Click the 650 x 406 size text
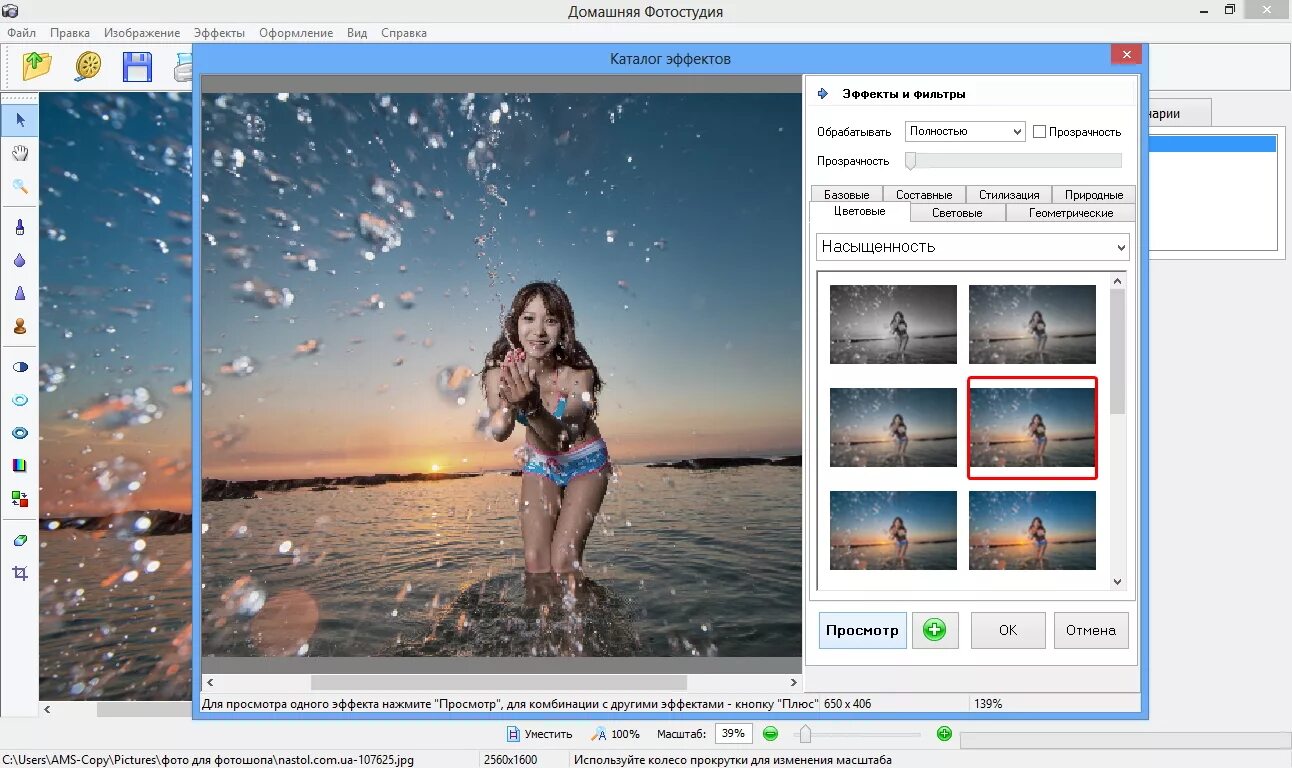This screenshot has width=1292, height=768. (848, 704)
